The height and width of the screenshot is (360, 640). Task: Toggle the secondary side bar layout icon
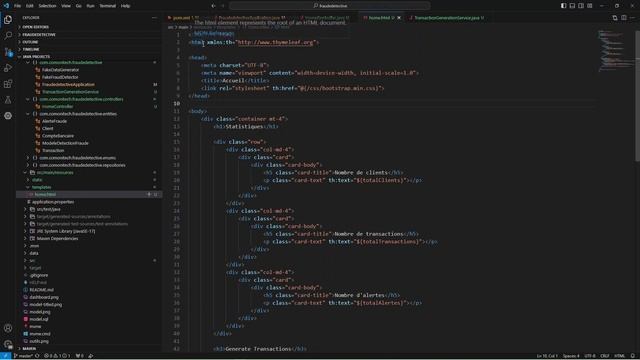[x=581, y=6]
